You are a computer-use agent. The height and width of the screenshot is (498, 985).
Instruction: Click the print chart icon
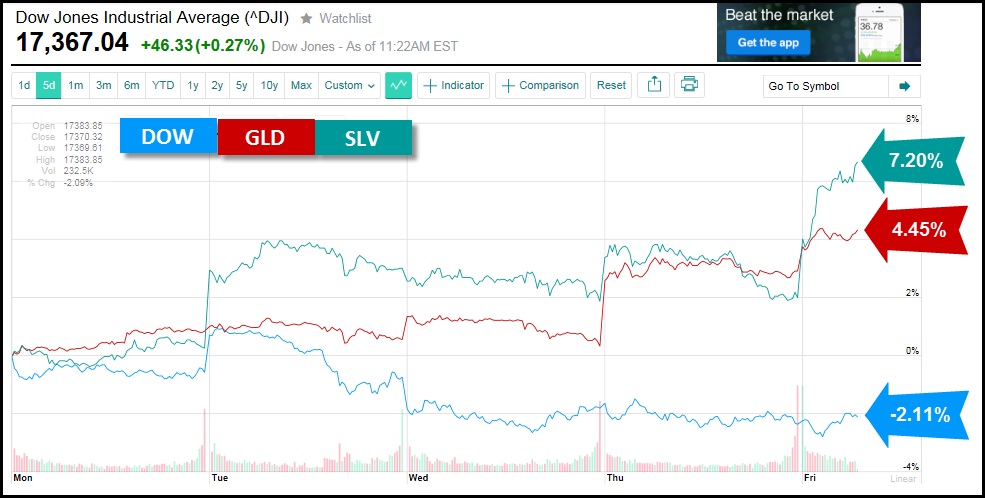pos(689,86)
